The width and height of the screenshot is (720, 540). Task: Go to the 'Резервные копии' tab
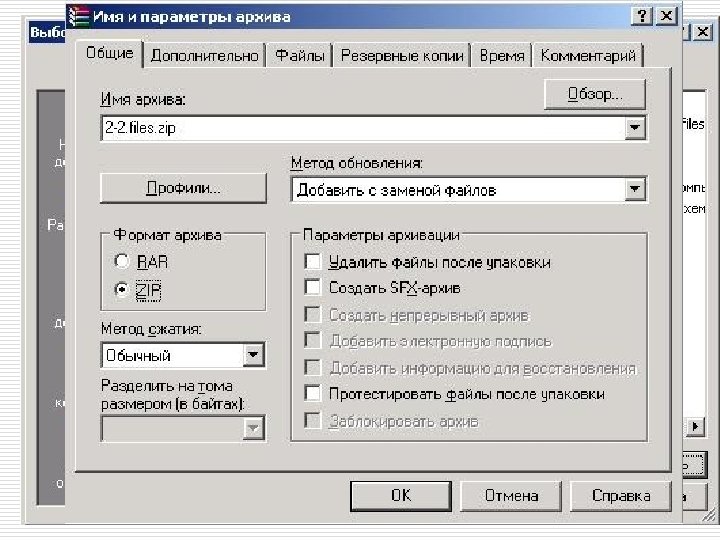click(402, 57)
